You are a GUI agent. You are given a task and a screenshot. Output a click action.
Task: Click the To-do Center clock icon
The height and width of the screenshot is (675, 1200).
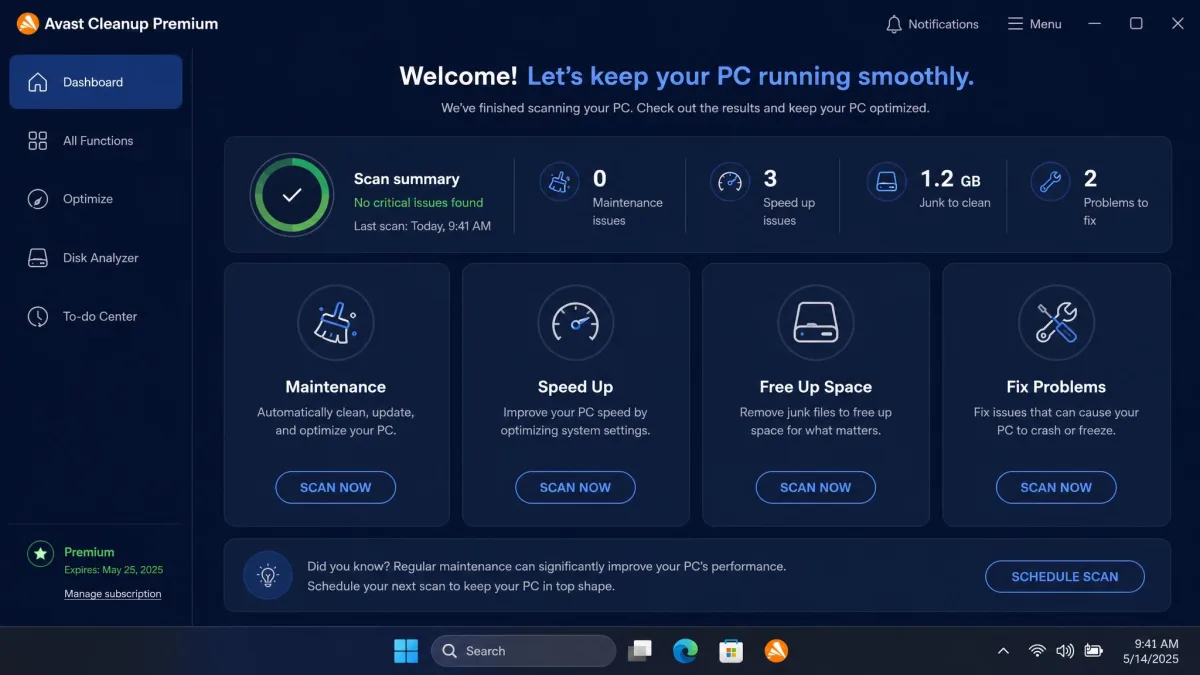tap(38, 316)
